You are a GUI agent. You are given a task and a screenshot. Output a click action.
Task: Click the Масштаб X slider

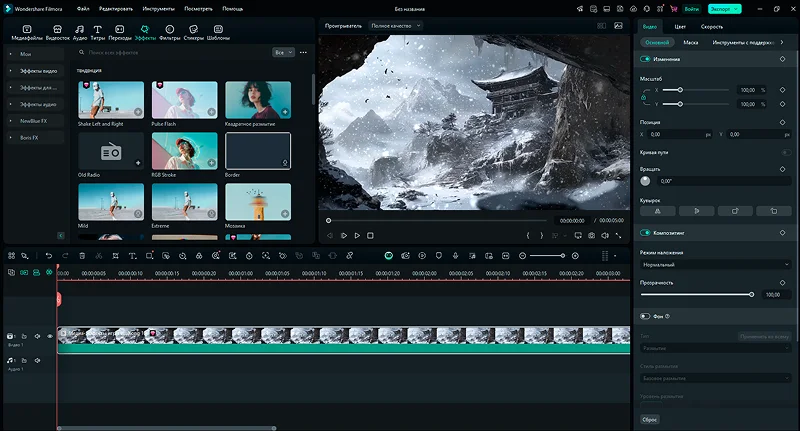tap(696, 90)
